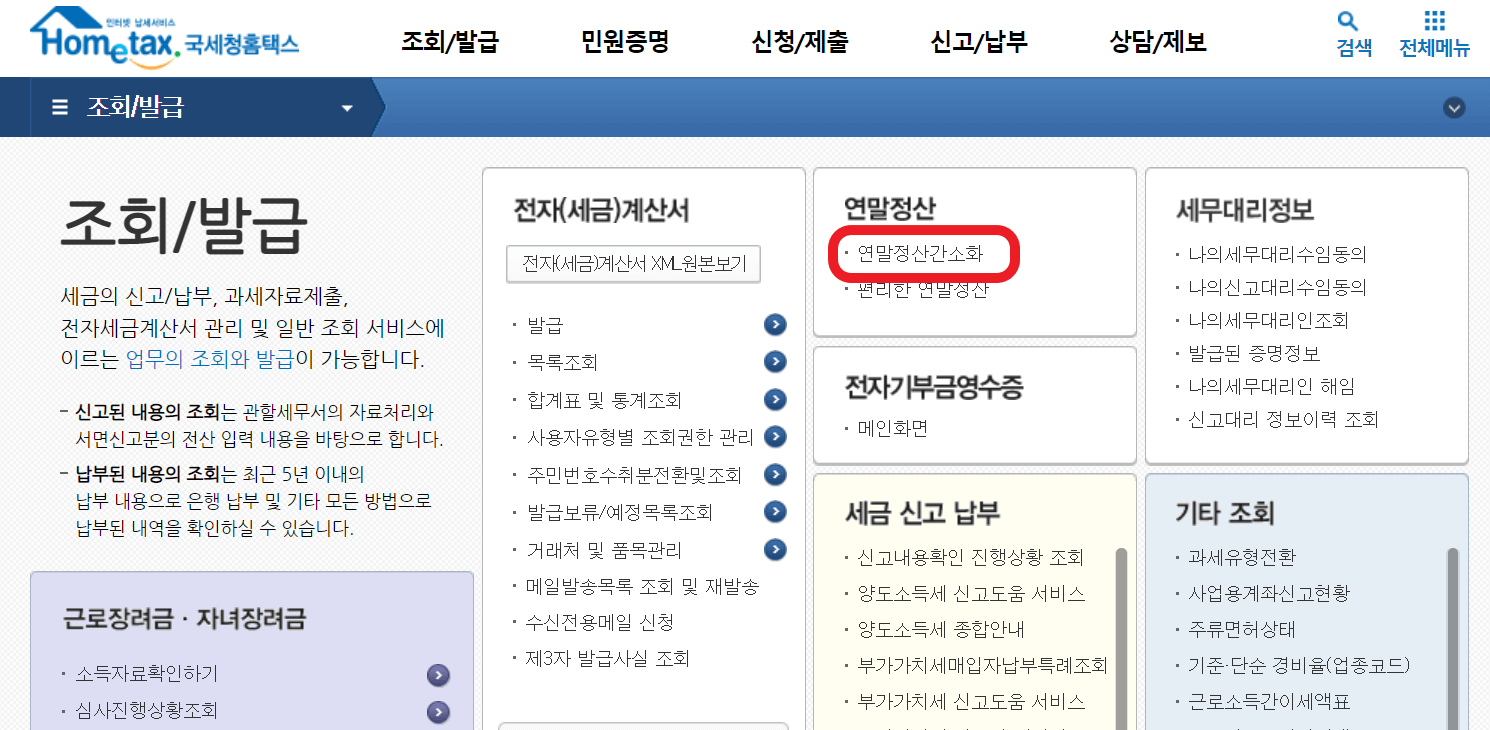The height and width of the screenshot is (730, 1490).
Task: Open 신고내용확인 진행상황 조회 link
Action: [970, 557]
